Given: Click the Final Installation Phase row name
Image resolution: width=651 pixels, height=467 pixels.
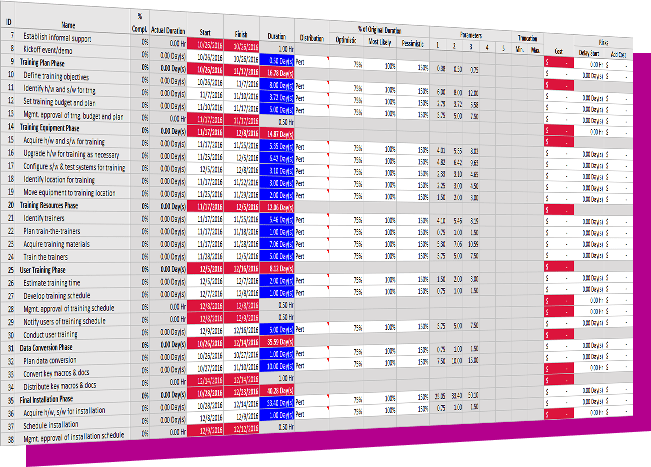Looking at the screenshot, I should (60, 398).
